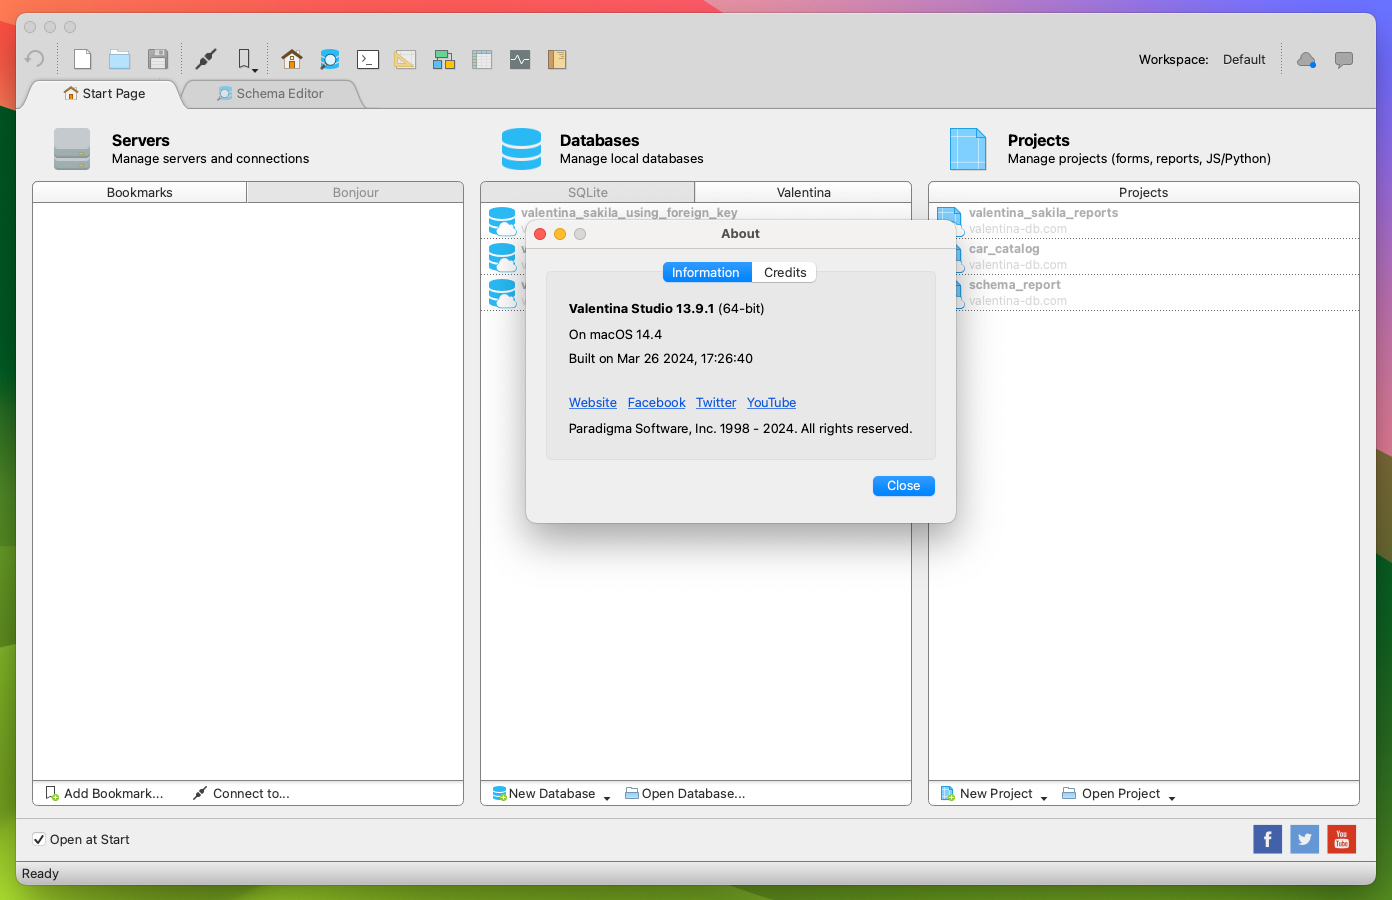Click the valentina_sakila_using_foreign_key database icon
This screenshot has width=1392, height=900.
coord(503,220)
